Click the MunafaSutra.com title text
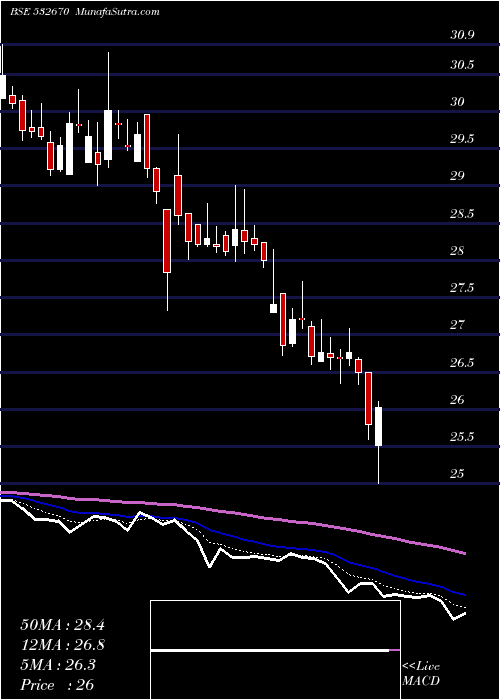Viewport: 500px width, 700px height. [x=115, y=12]
